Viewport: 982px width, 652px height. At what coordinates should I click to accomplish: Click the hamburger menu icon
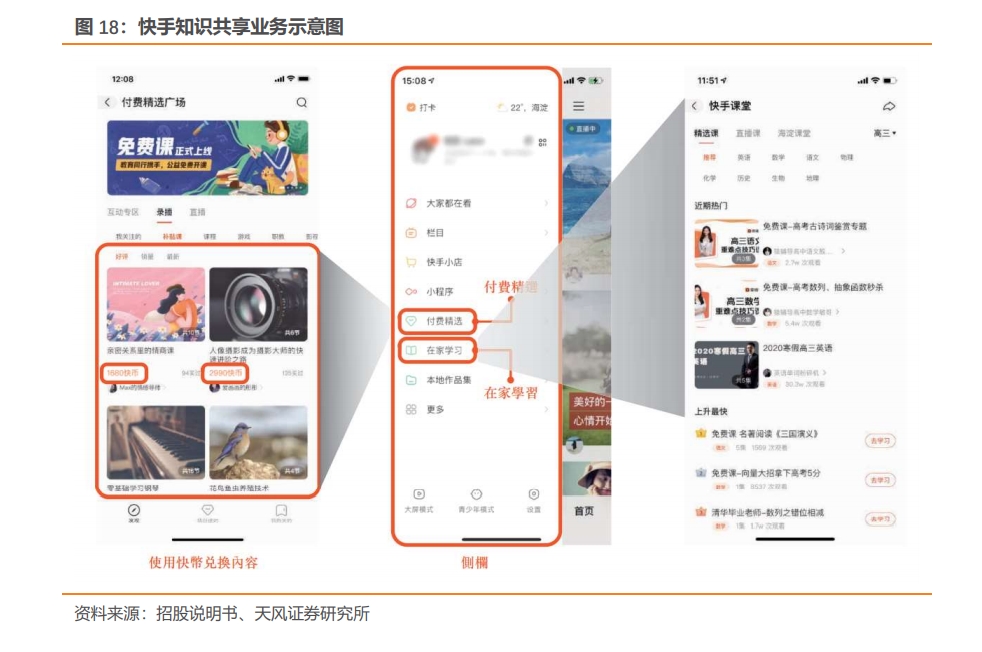coord(579,106)
